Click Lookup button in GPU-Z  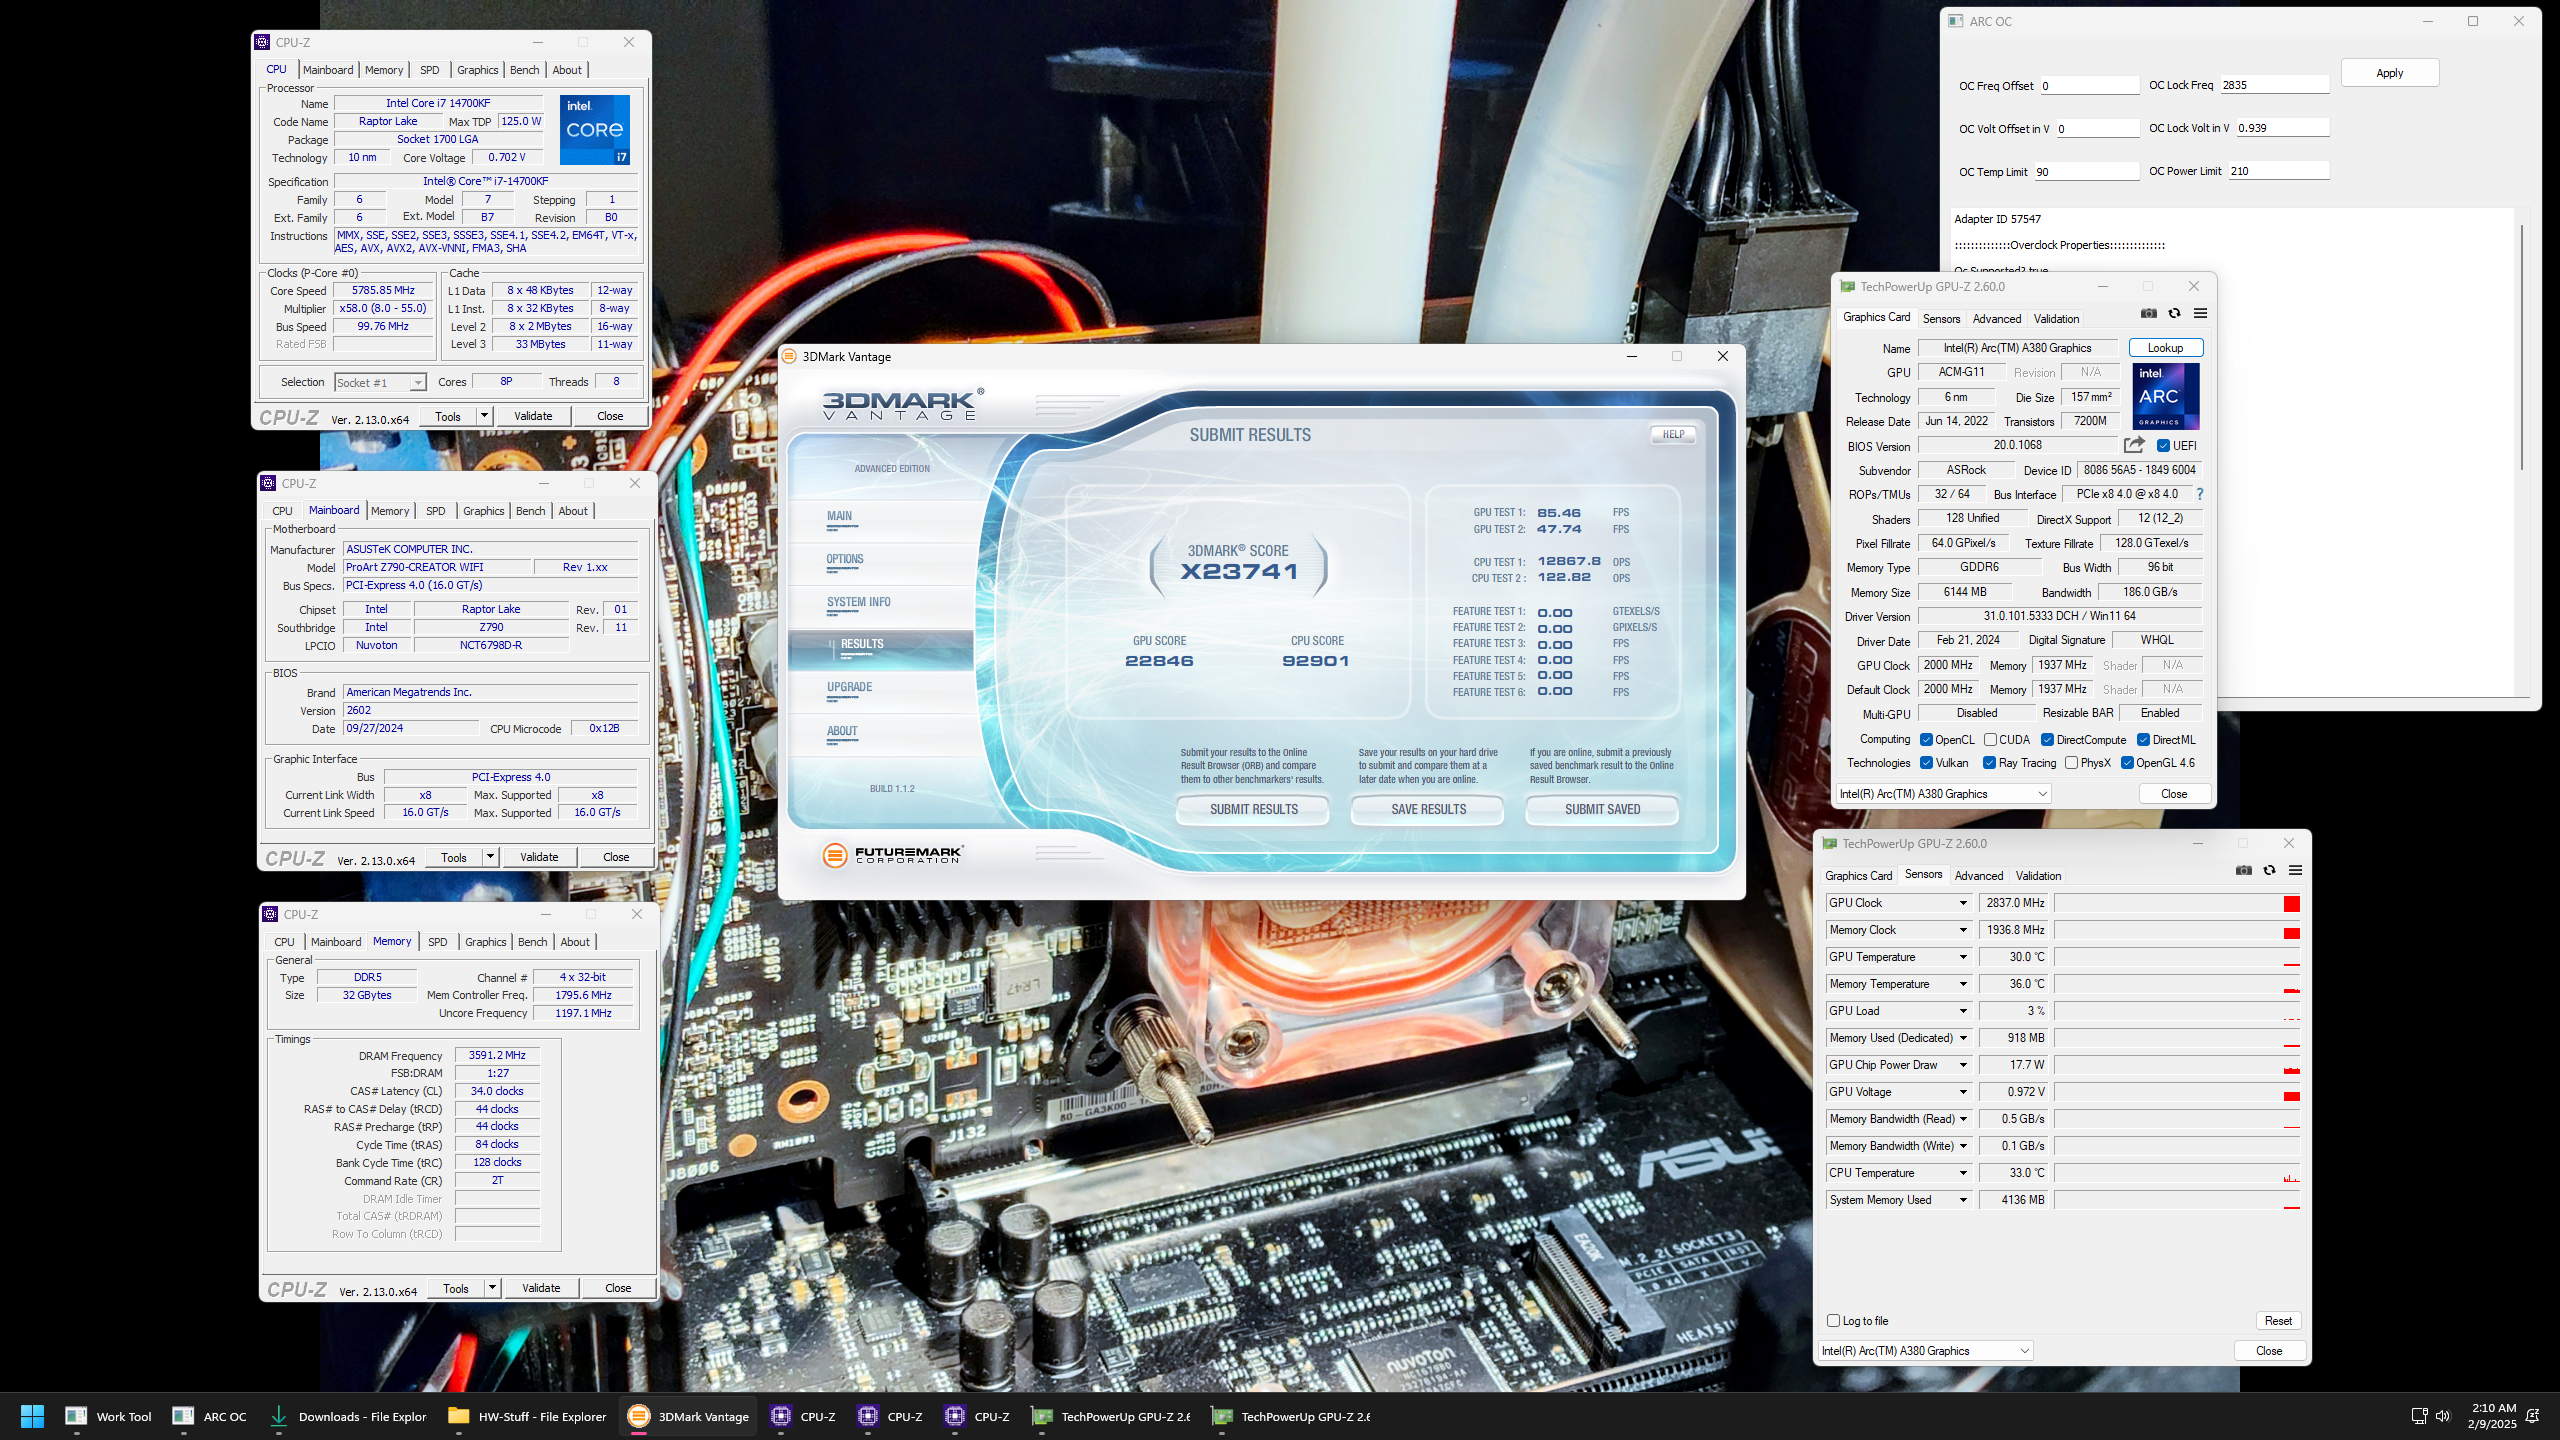pyautogui.click(x=2165, y=348)
